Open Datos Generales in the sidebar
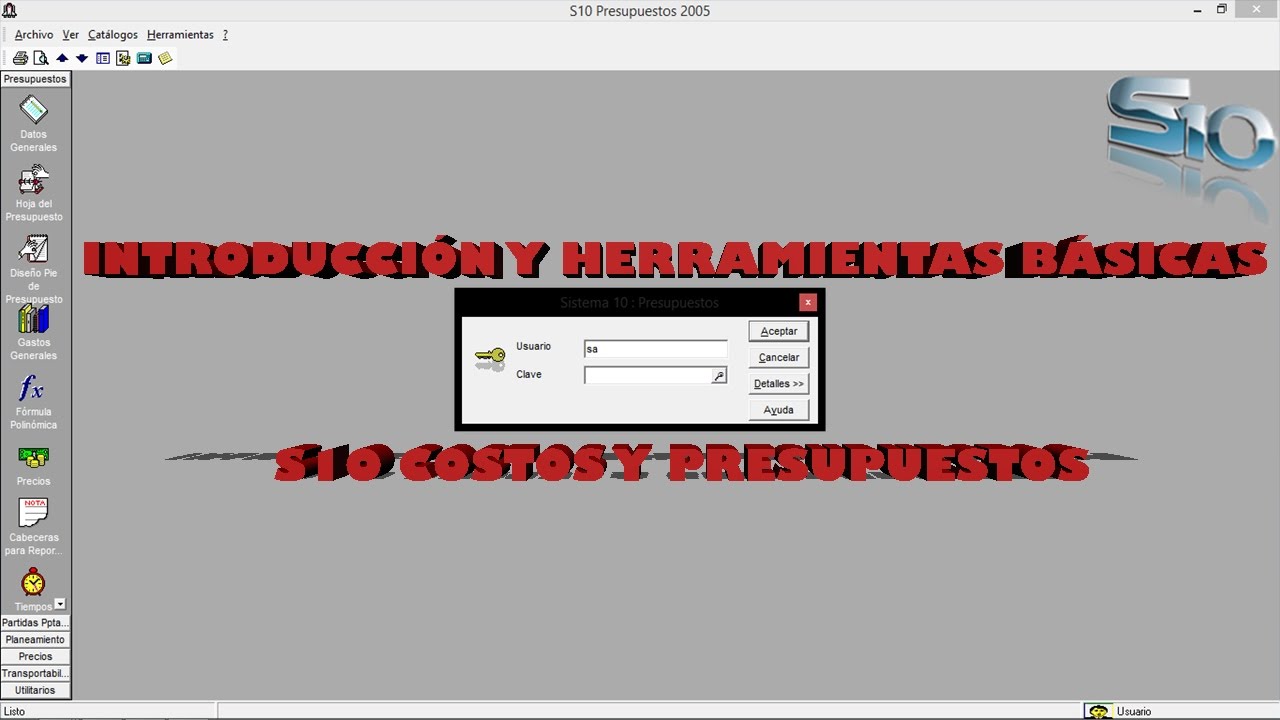The image size is (1280, 720). pyautogui.click(x=34, y=123)
